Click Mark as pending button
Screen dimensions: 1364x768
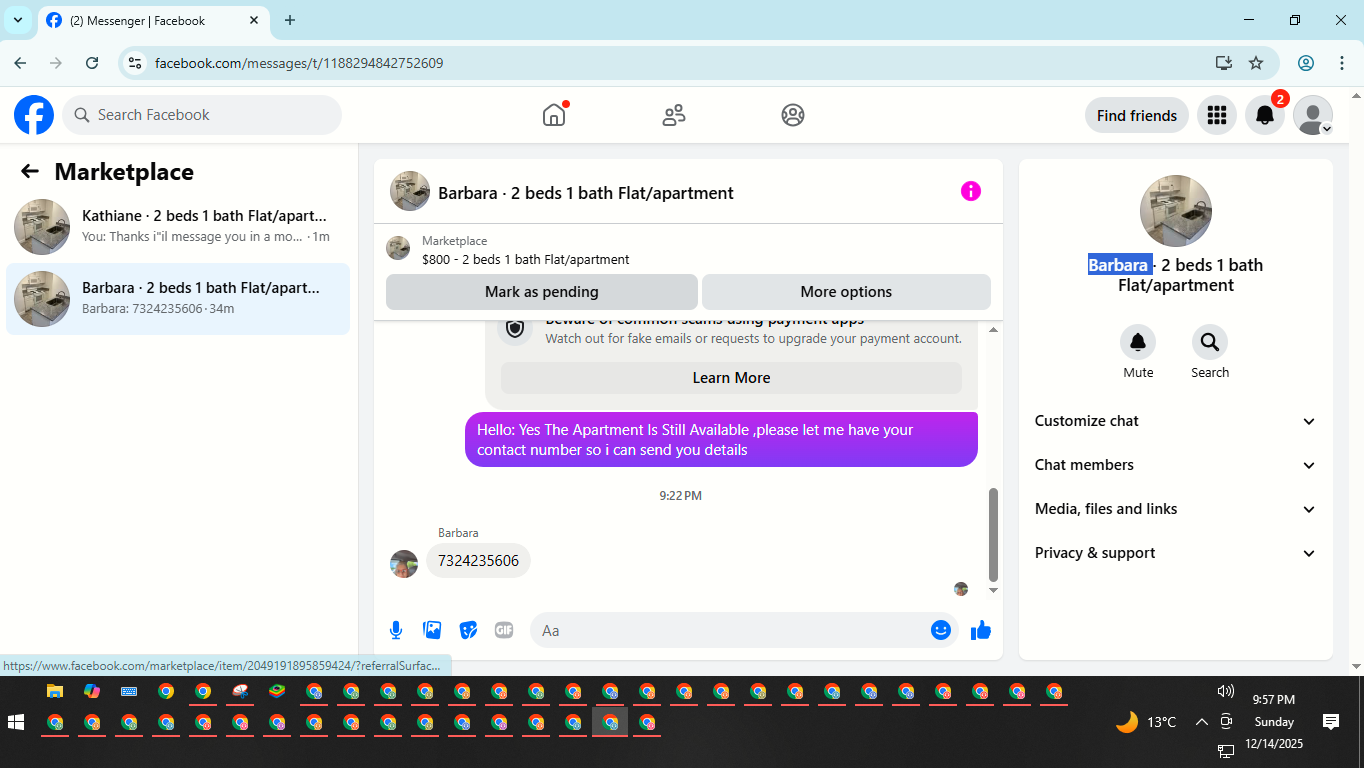[x=542, y=292]
